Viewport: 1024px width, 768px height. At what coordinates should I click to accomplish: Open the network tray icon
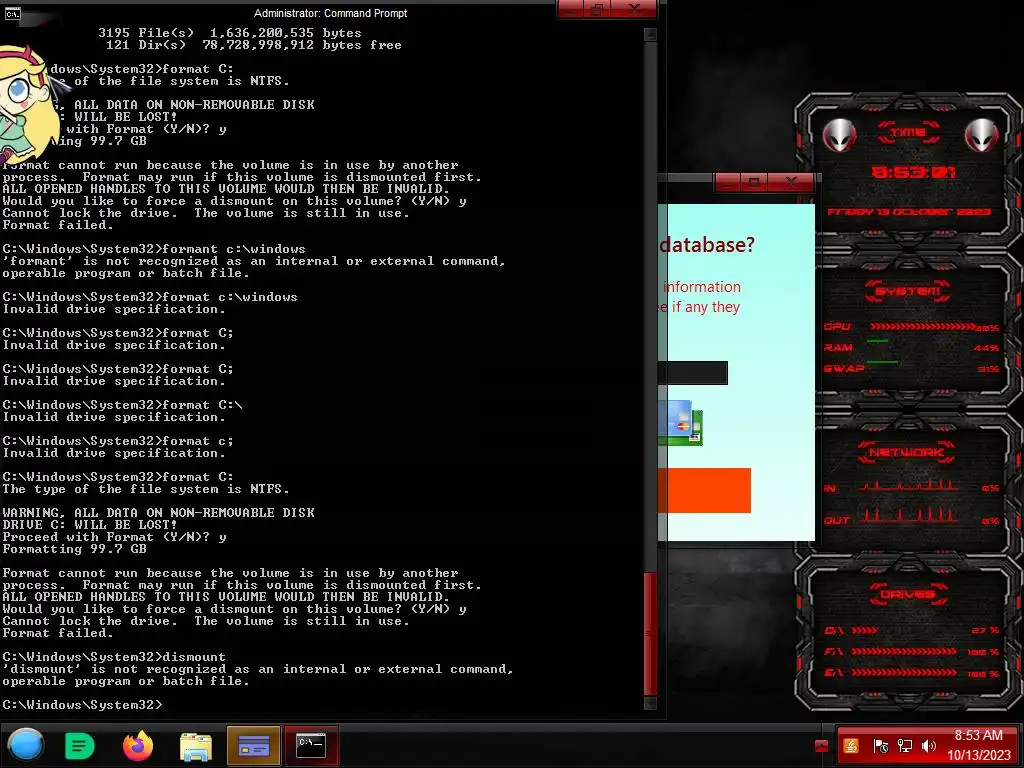[904, 746]
